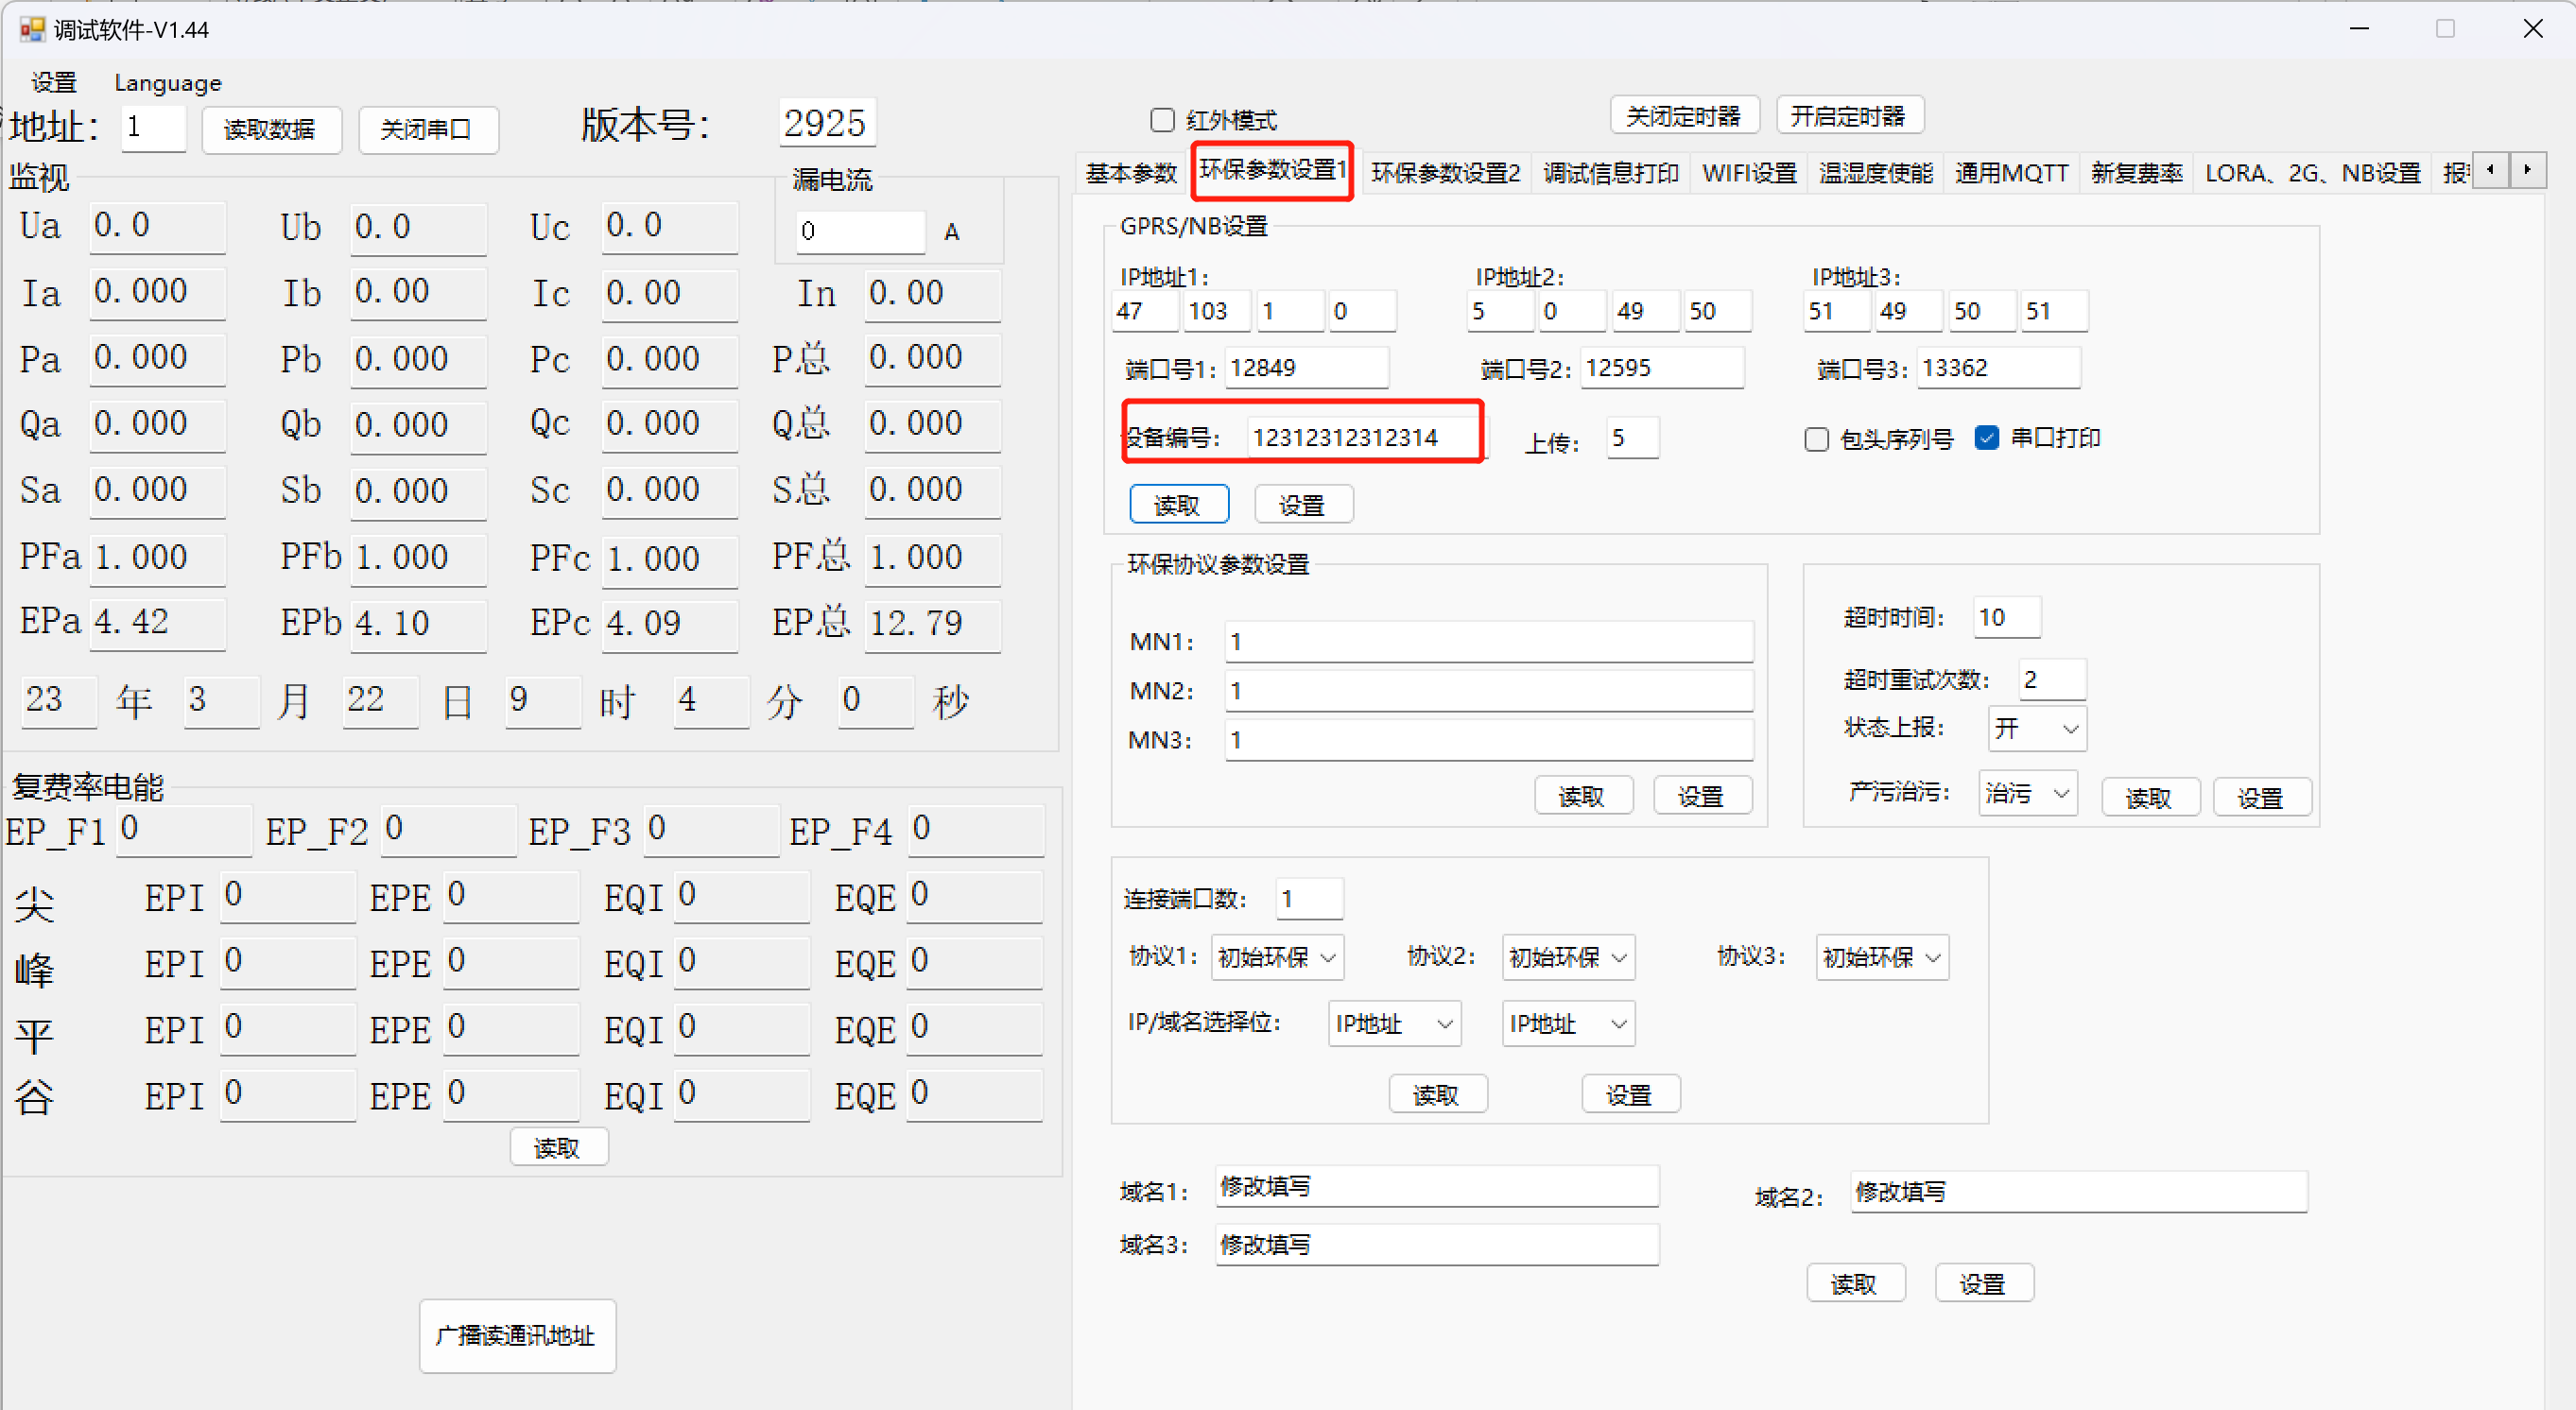
Task: Open the Language menu
Action: [x=168, y=83]
